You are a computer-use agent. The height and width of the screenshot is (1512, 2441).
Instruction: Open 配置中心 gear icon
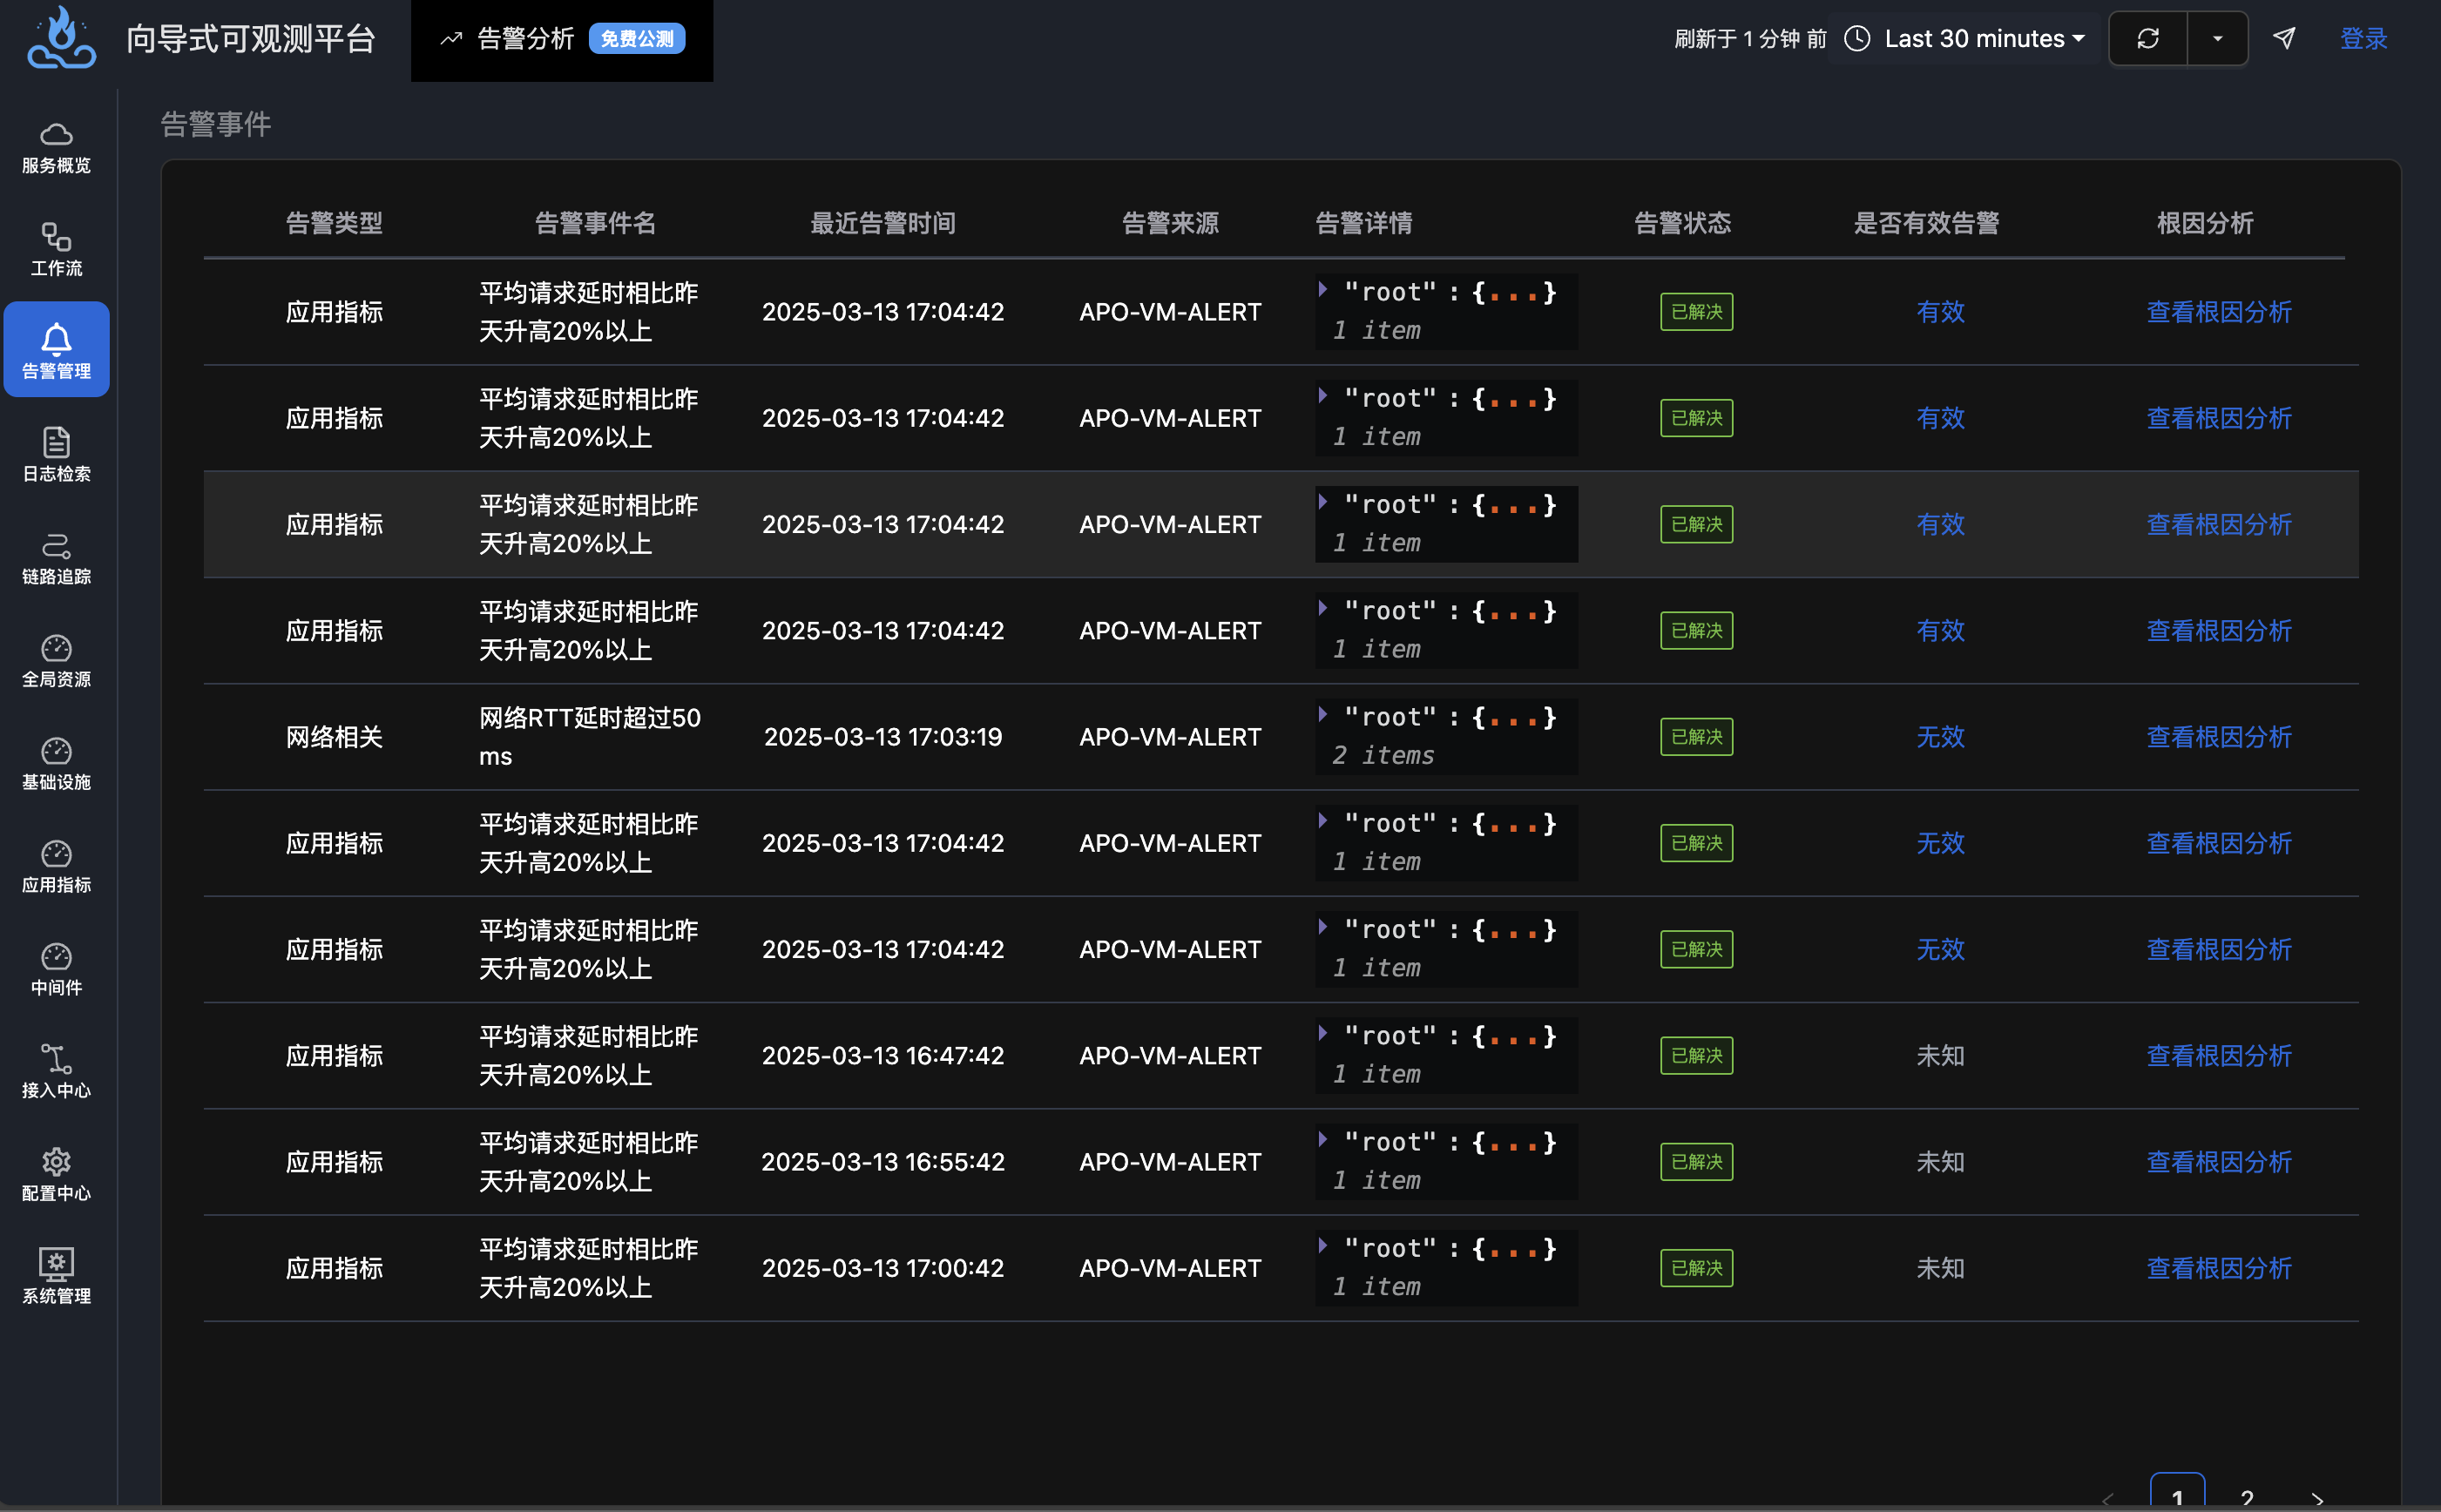[56, 1175]
